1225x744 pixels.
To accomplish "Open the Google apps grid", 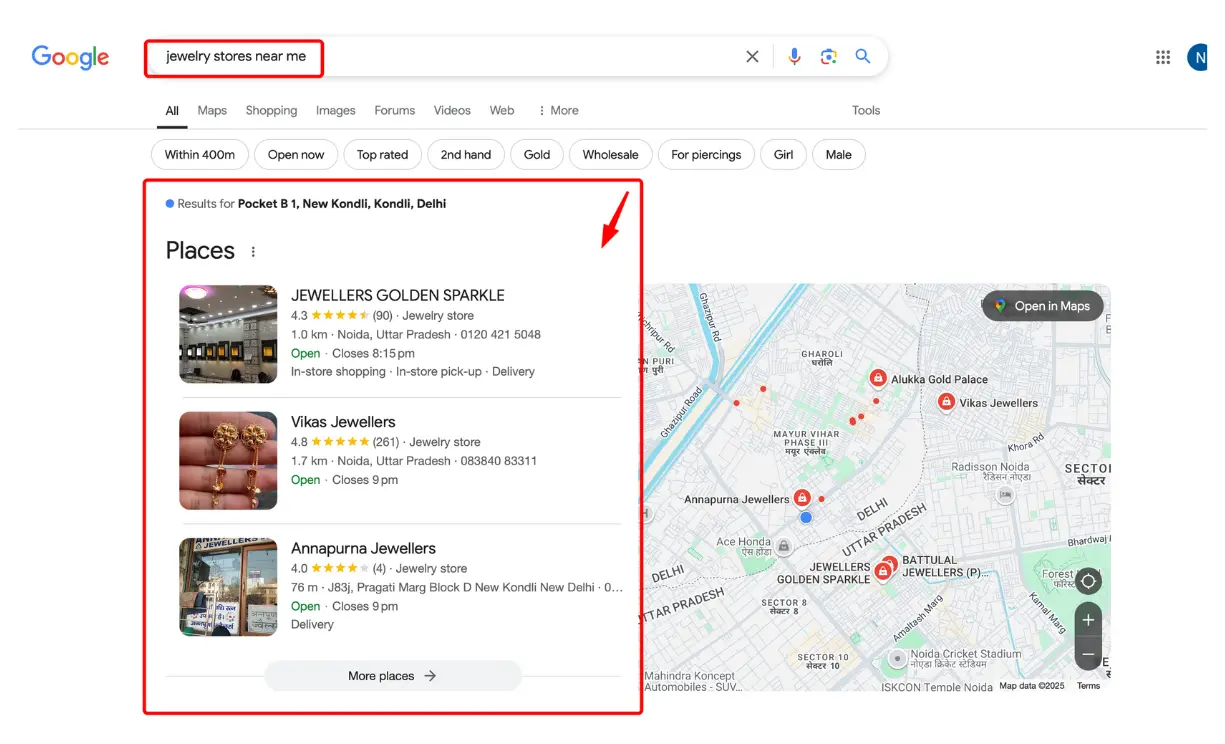I will point(1162,57).
